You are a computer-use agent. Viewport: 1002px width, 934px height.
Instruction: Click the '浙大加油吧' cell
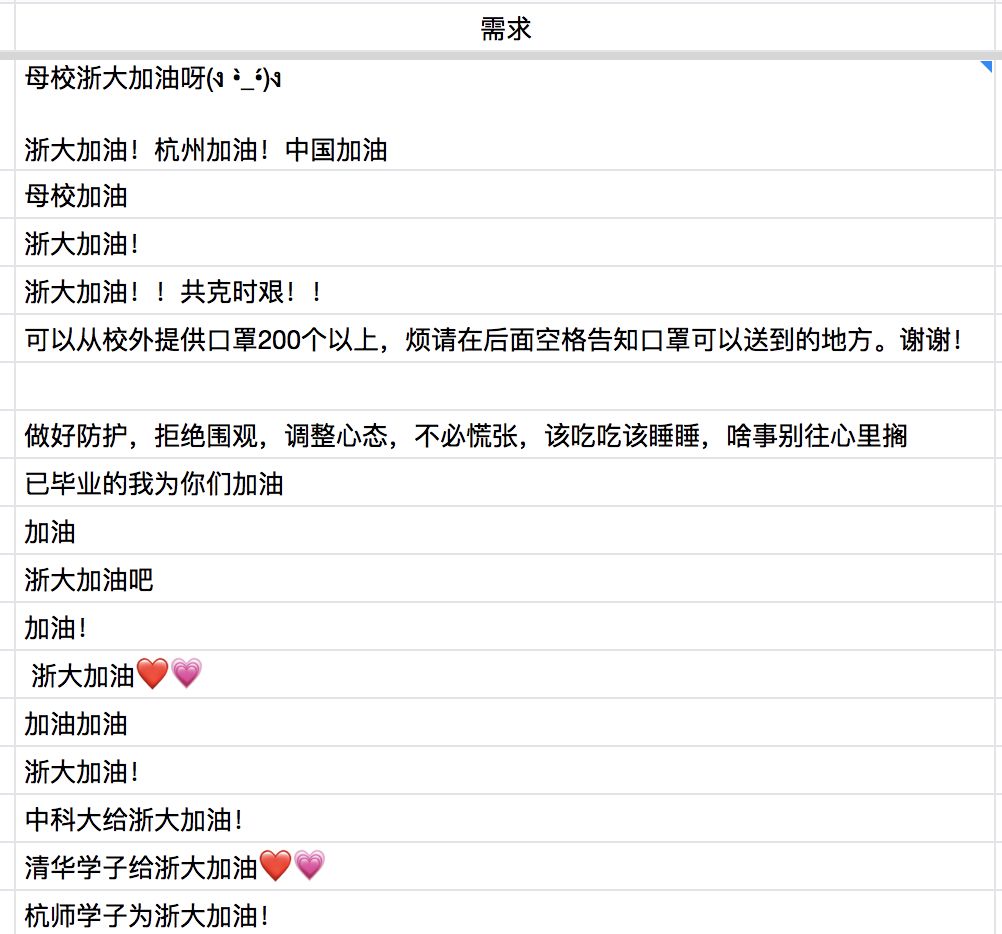click(505, 579)
